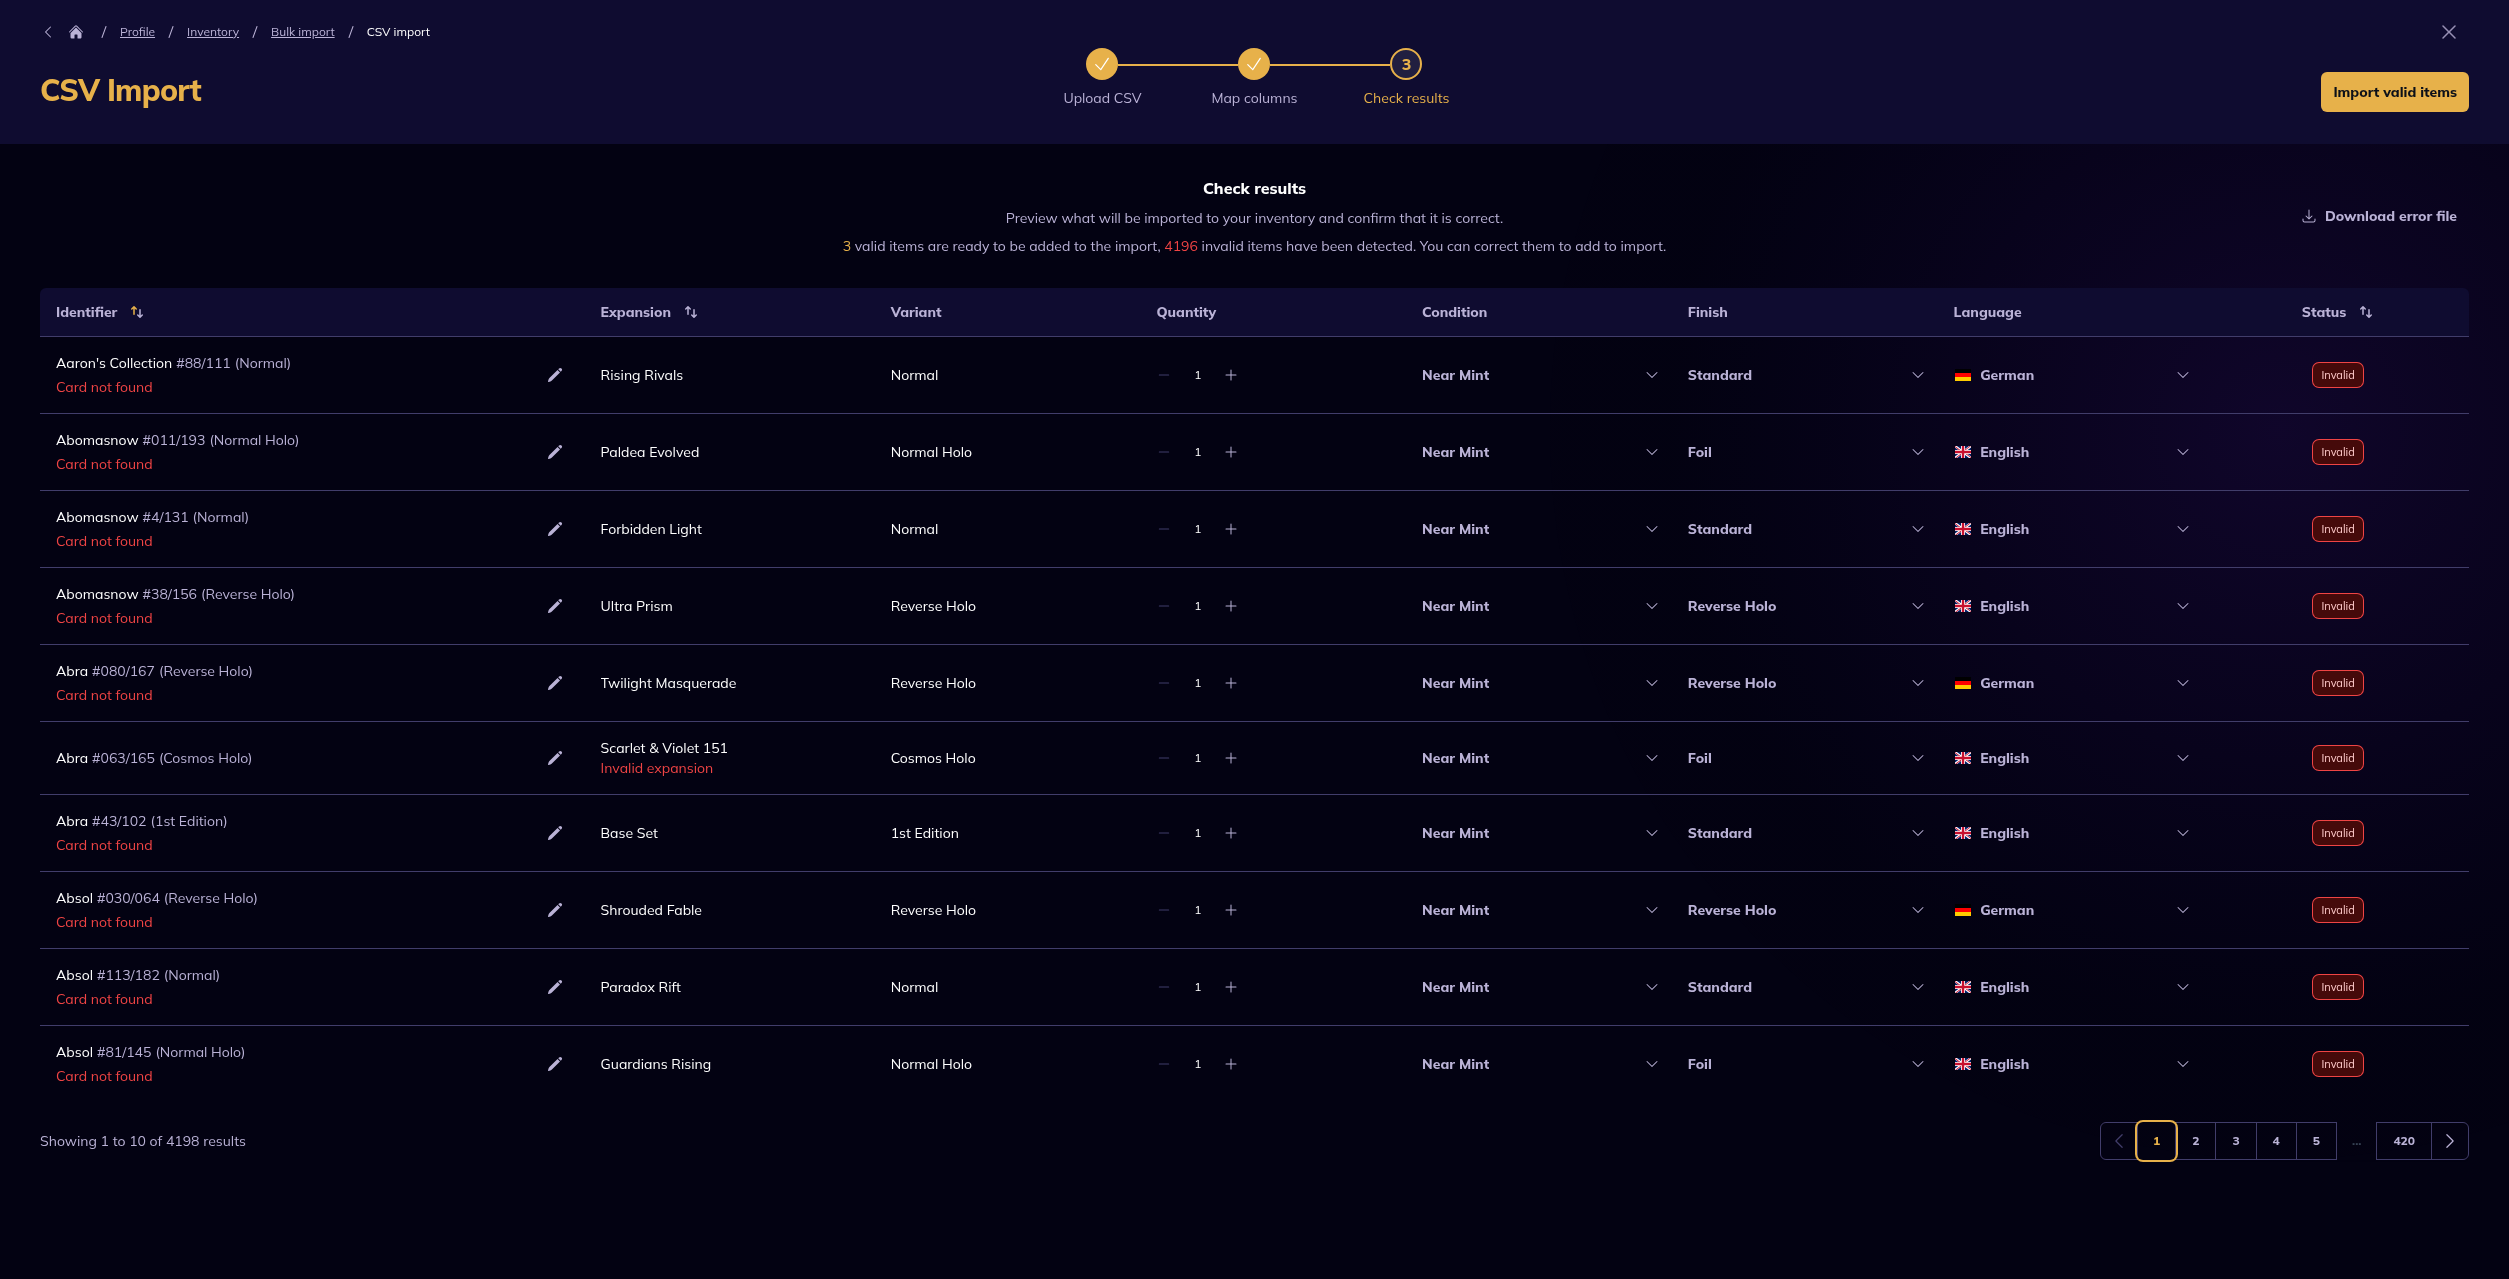The image size is (2509, 1279).
Task: Go to page 420 of results
Action: [2404, 1141]
